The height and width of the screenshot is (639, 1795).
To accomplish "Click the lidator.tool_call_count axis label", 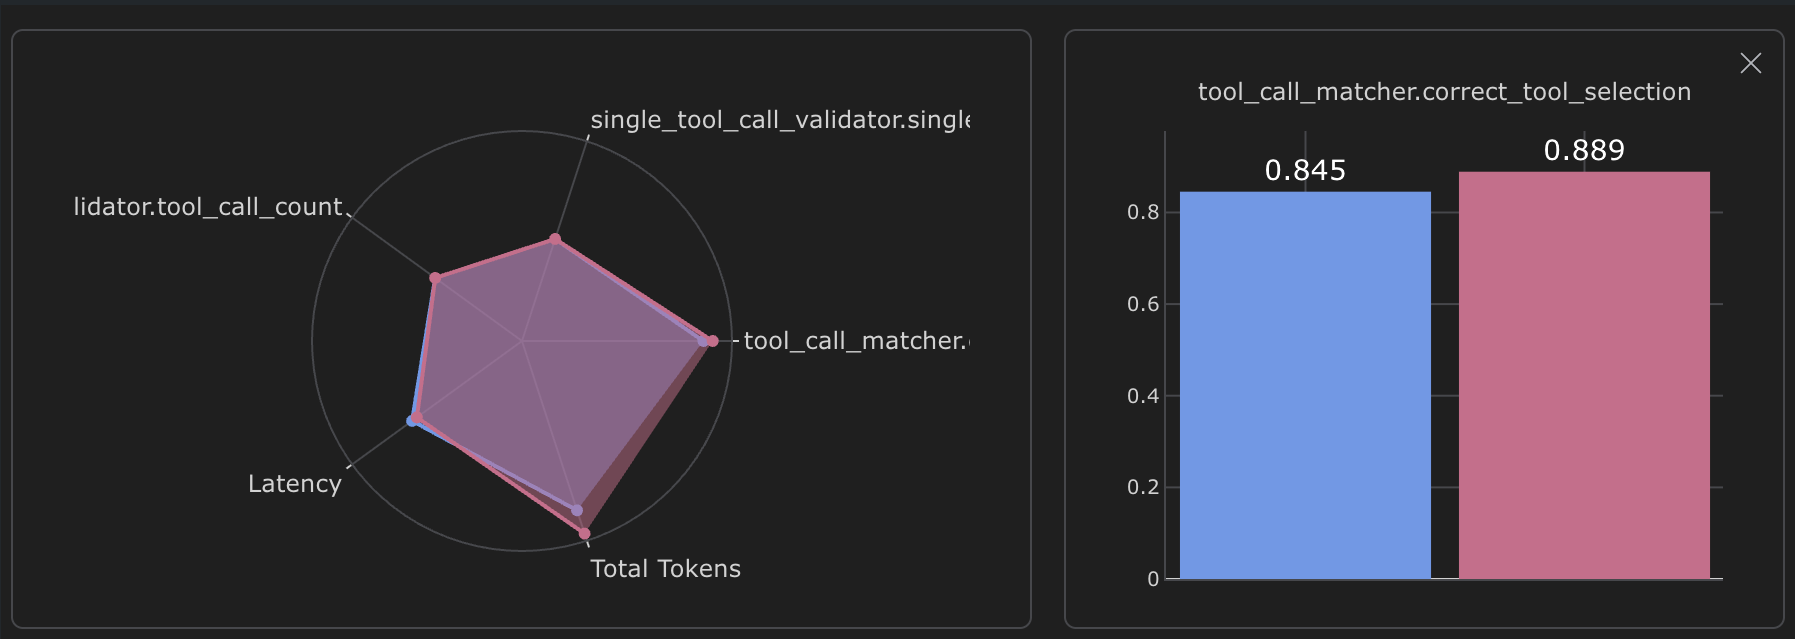I will 208,207.
